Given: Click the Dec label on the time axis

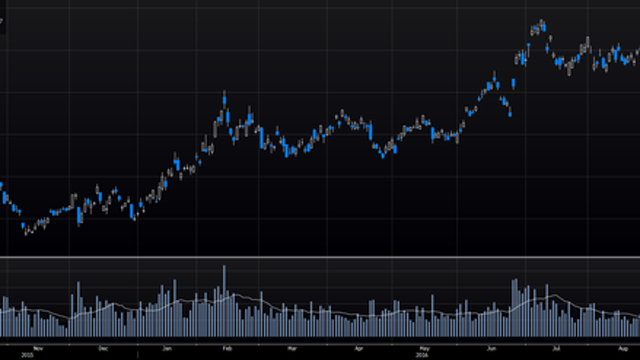Looking at the screenshot, I should [x=103, y=349].
